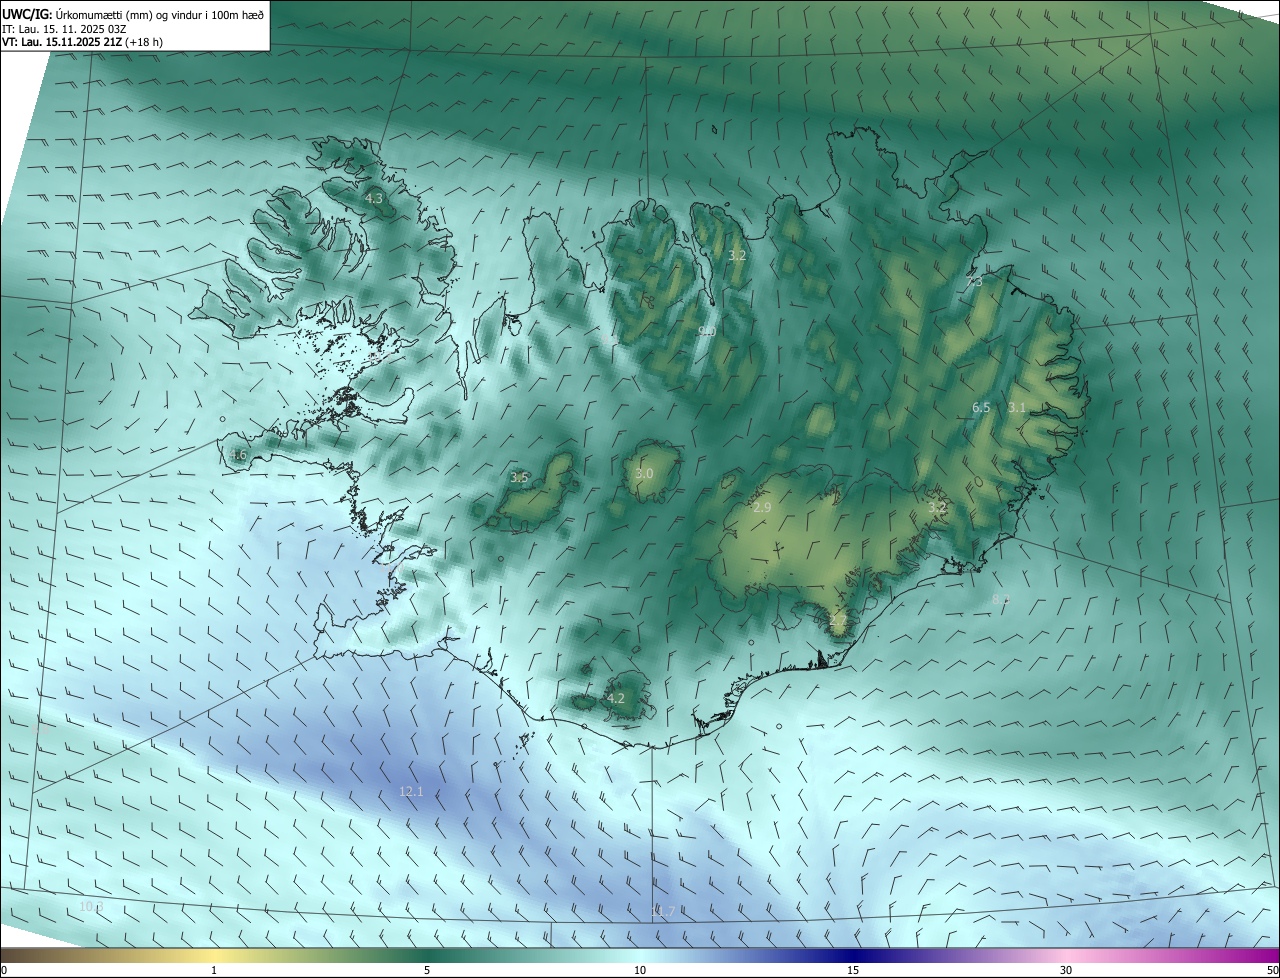Click the 9.0 value label in the northern fjord
The width and height of the screenshot is (1280, 978).
pos(706,331)
